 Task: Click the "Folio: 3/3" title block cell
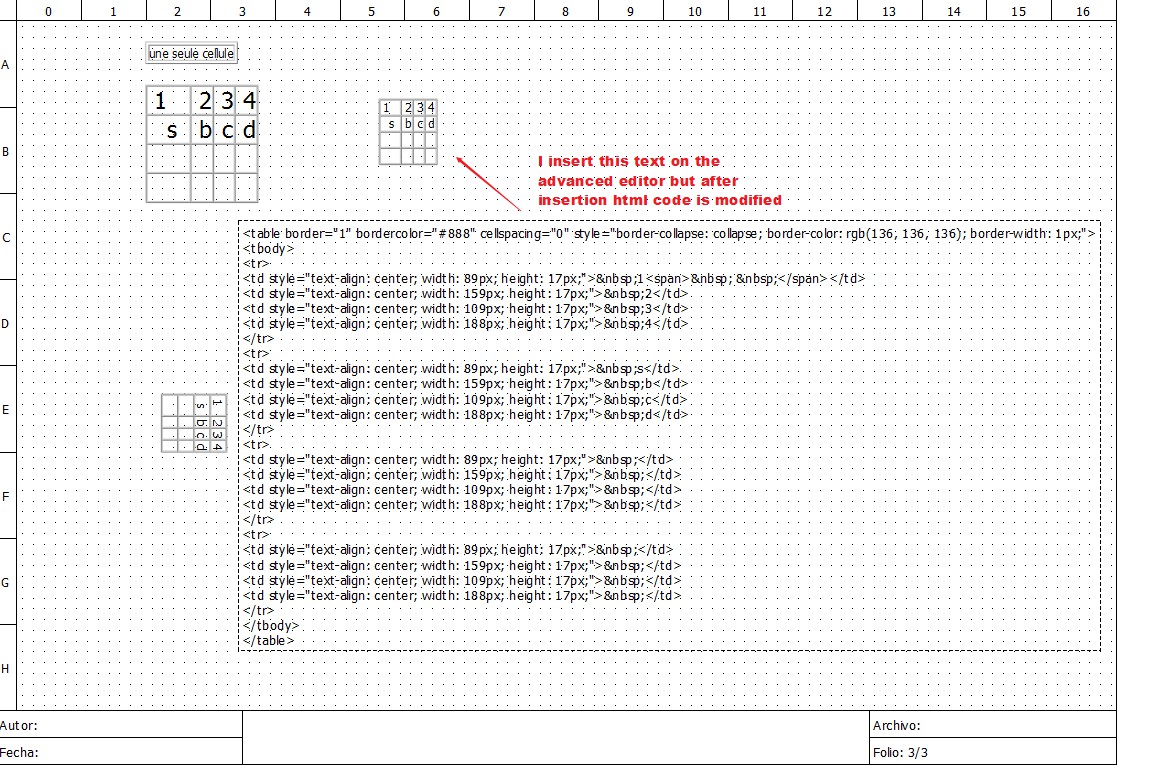pyautogui.click(x=990, y=752)
